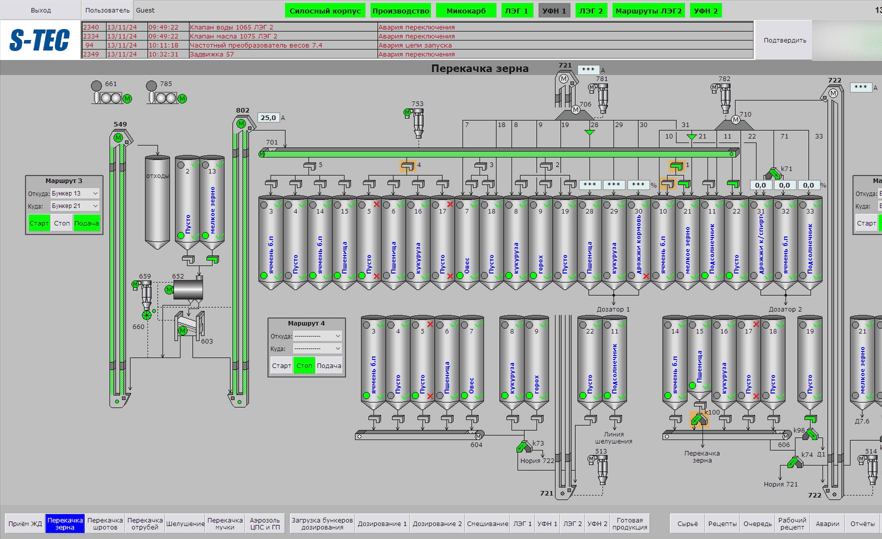
Task: Toggle gate valve 2 under conveyor 701
Action: point(546,165)
